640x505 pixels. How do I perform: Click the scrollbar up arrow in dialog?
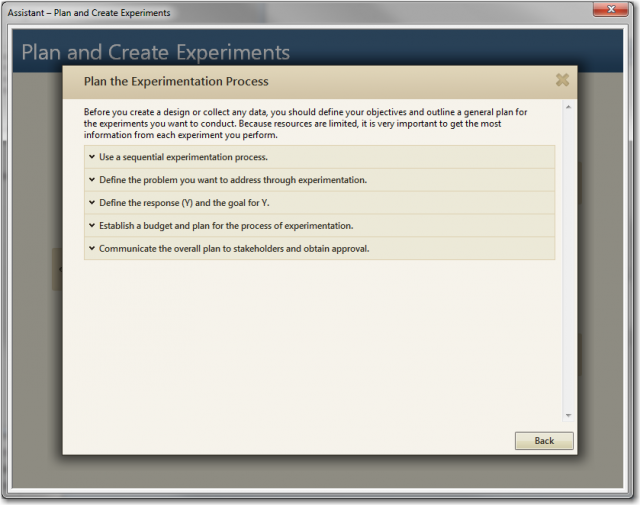568,107
